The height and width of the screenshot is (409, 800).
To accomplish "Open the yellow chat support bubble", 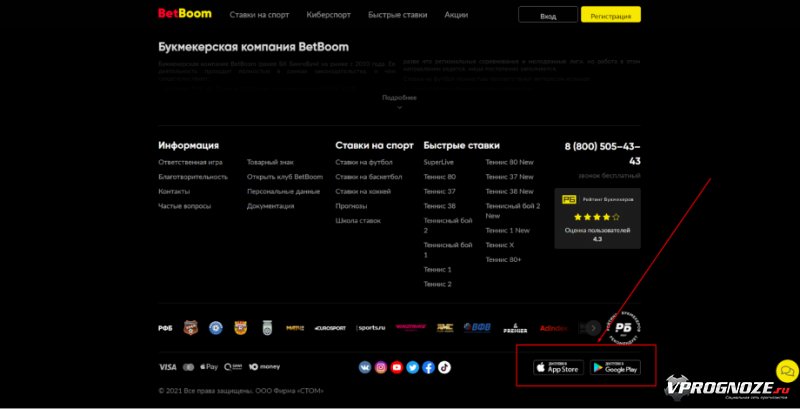I will 783,372.
